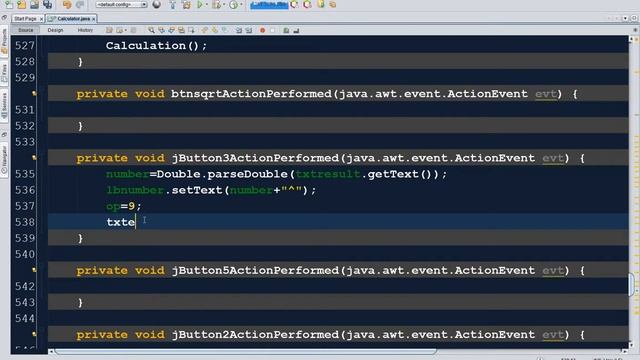Image resolution: width=640 pixels, height=360 pixels.
Task: Click gutter marker beside btnsqrtActionPerformed
Action: (x=35, y=94)
